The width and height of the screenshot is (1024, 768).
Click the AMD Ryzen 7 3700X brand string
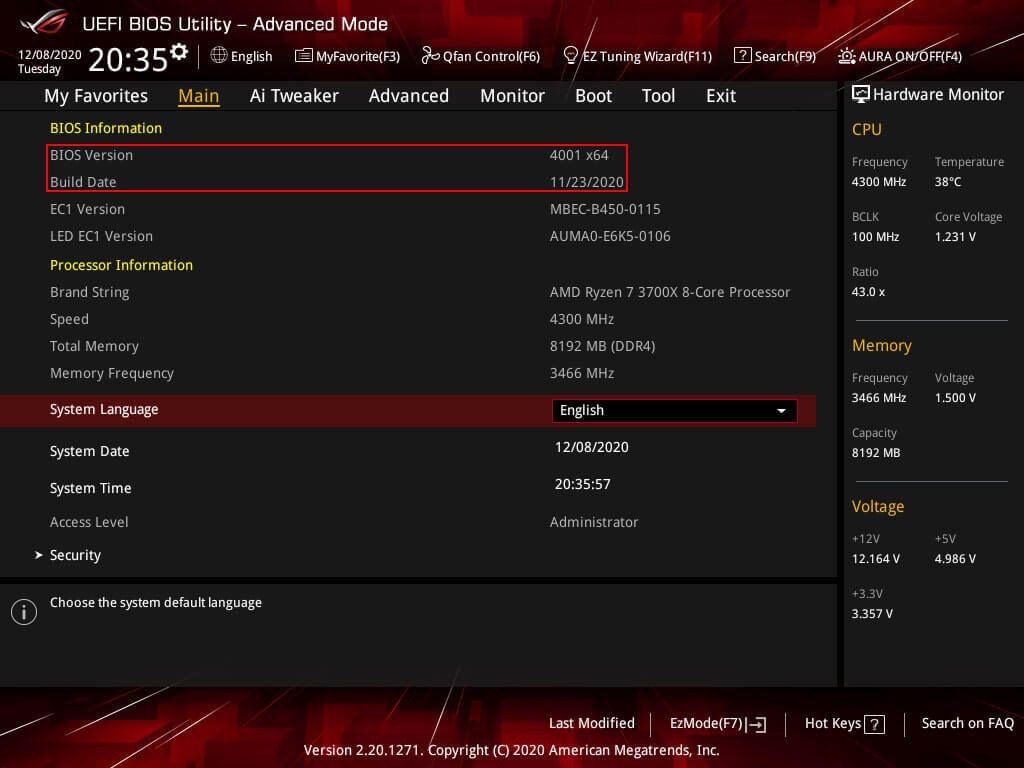pos(670,292)
